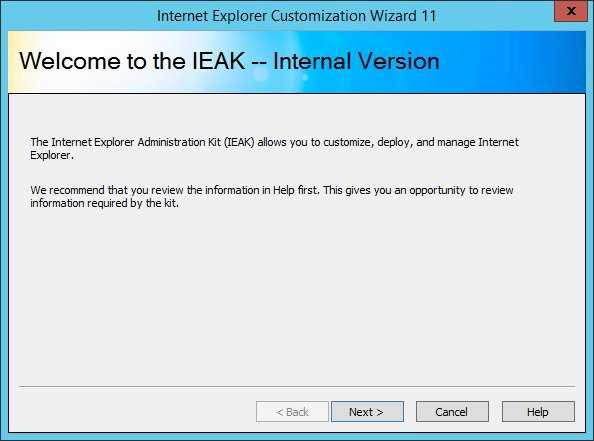The image size is (594, 441).
Task: Click the yellow-white left edge of the banner
Action: [13, 62]
